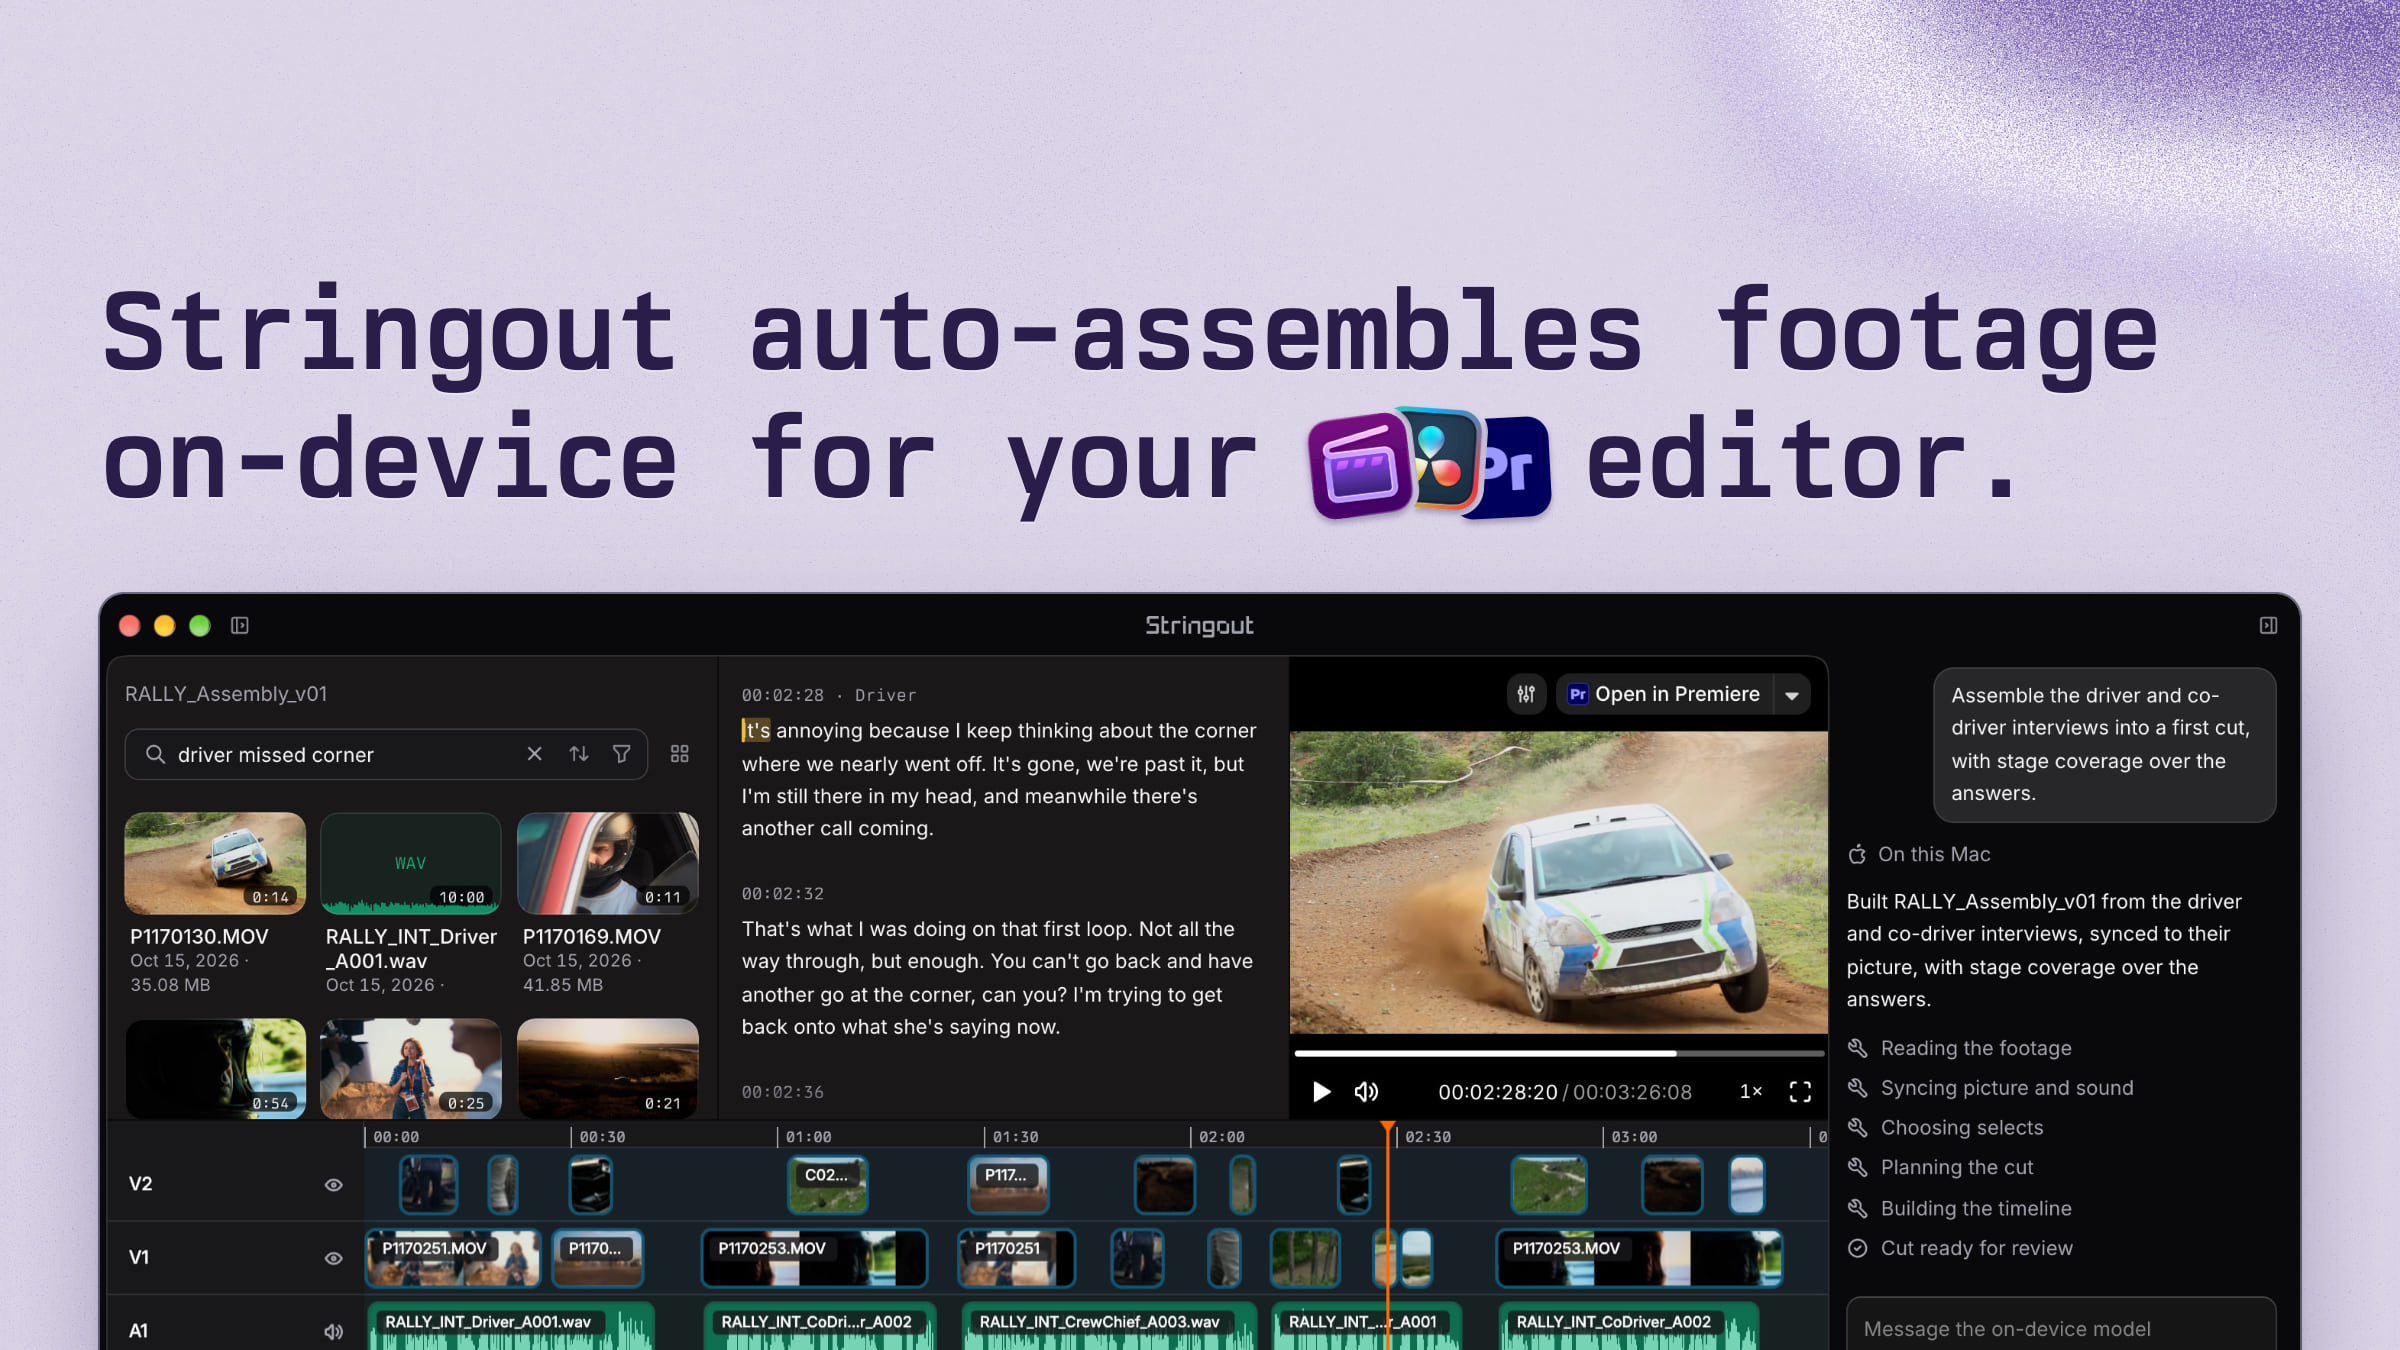Screen dimensions: 2400x1350
Task: Select the P117... clip on V2
Action: point(1008,1185)
